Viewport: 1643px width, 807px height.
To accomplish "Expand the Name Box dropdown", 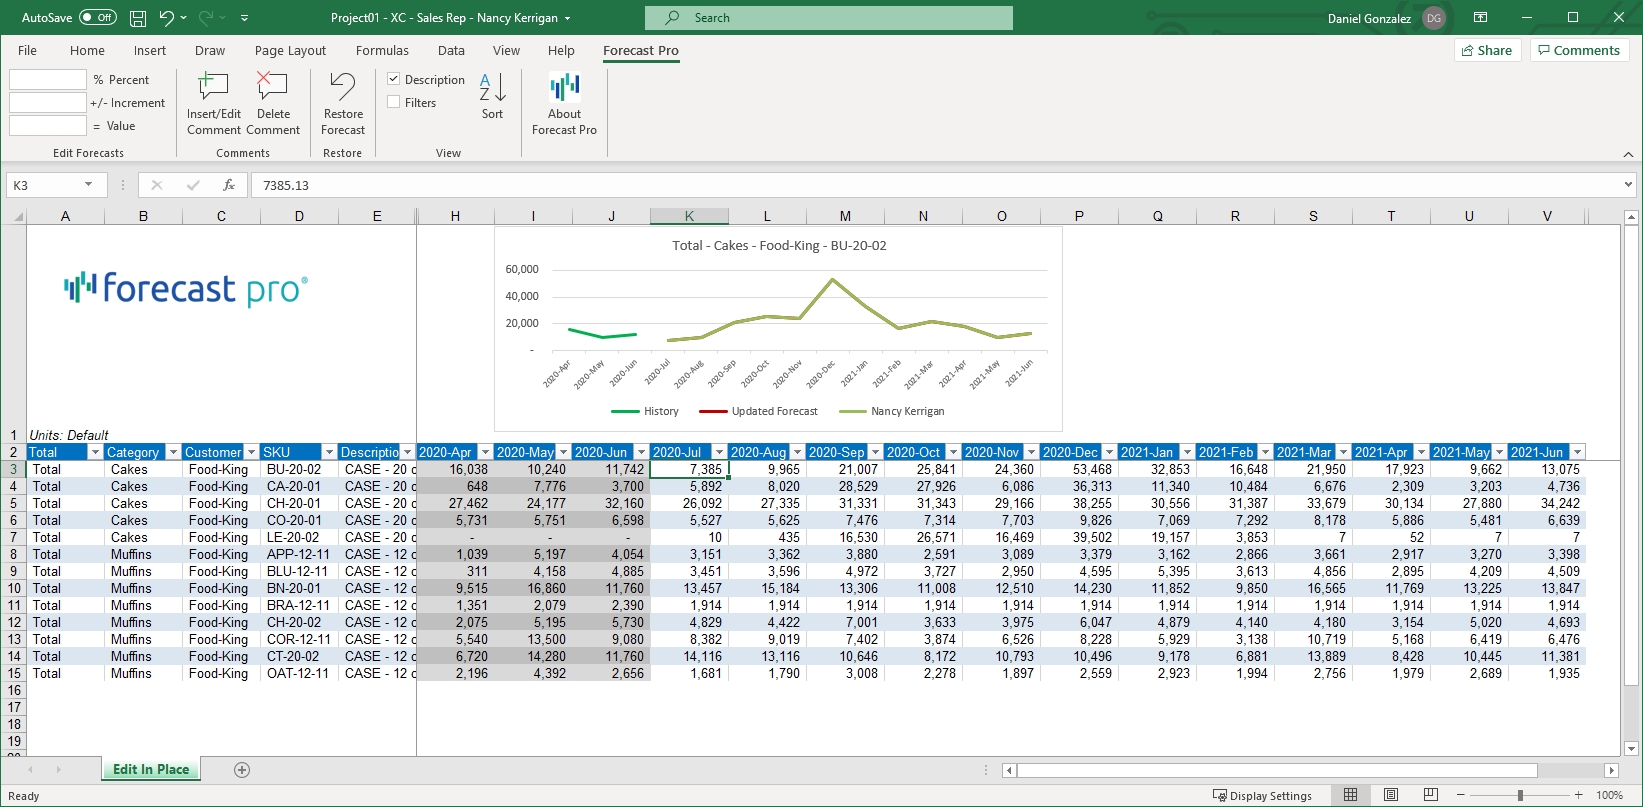I will point(89,185).
